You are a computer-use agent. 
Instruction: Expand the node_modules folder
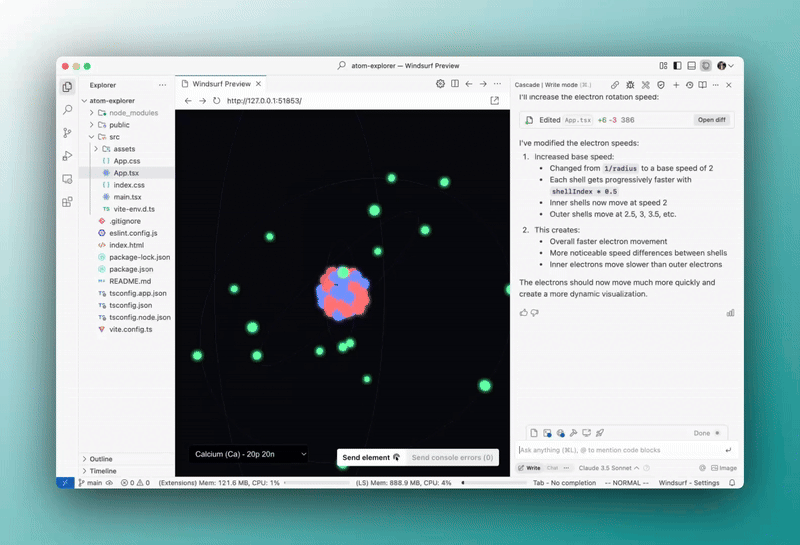click(x=128, y=113)
